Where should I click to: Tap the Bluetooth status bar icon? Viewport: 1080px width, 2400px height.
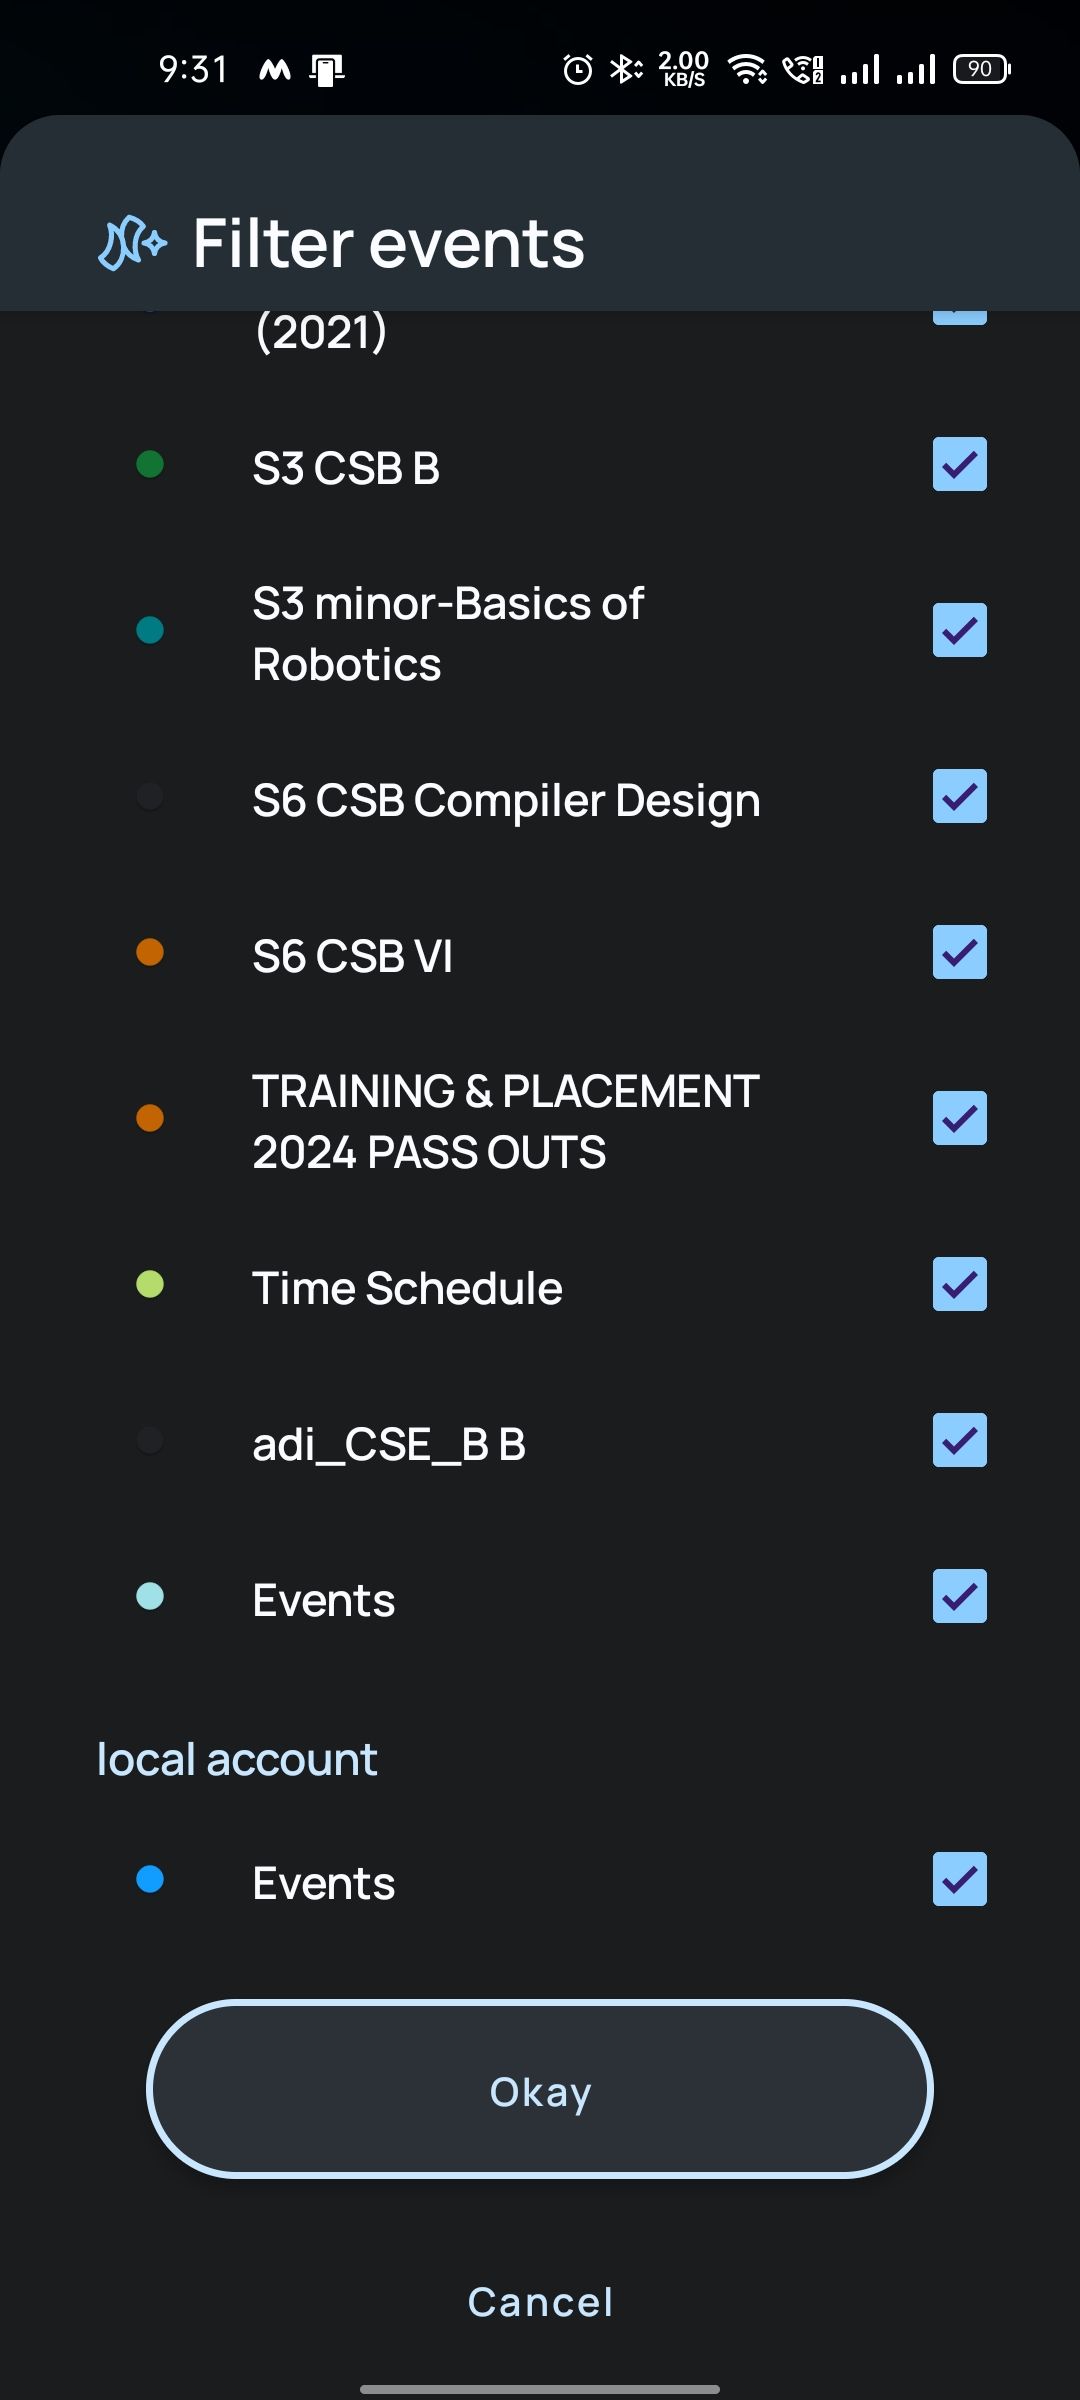pos(626,69)
